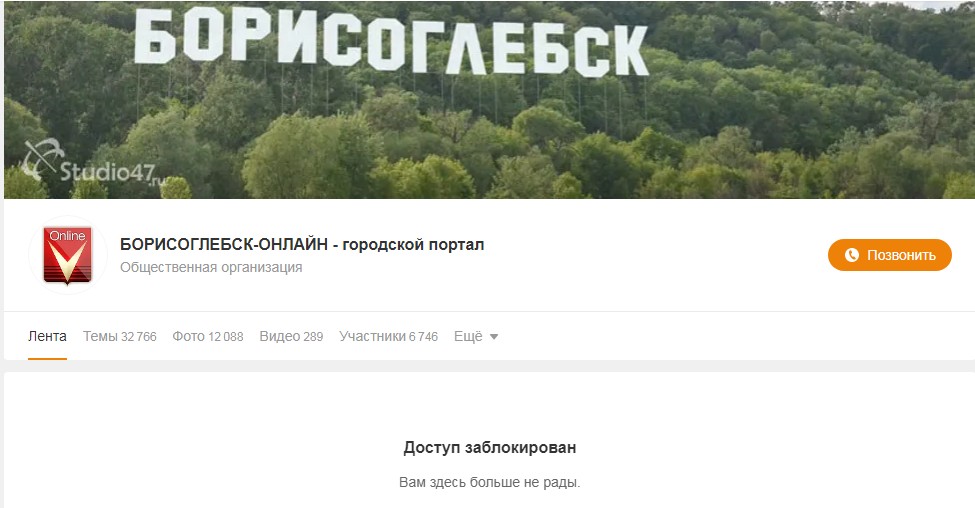Click the 6 746 members counter
975x508 pixels.
pyautogui.click(x=423, y=337)
